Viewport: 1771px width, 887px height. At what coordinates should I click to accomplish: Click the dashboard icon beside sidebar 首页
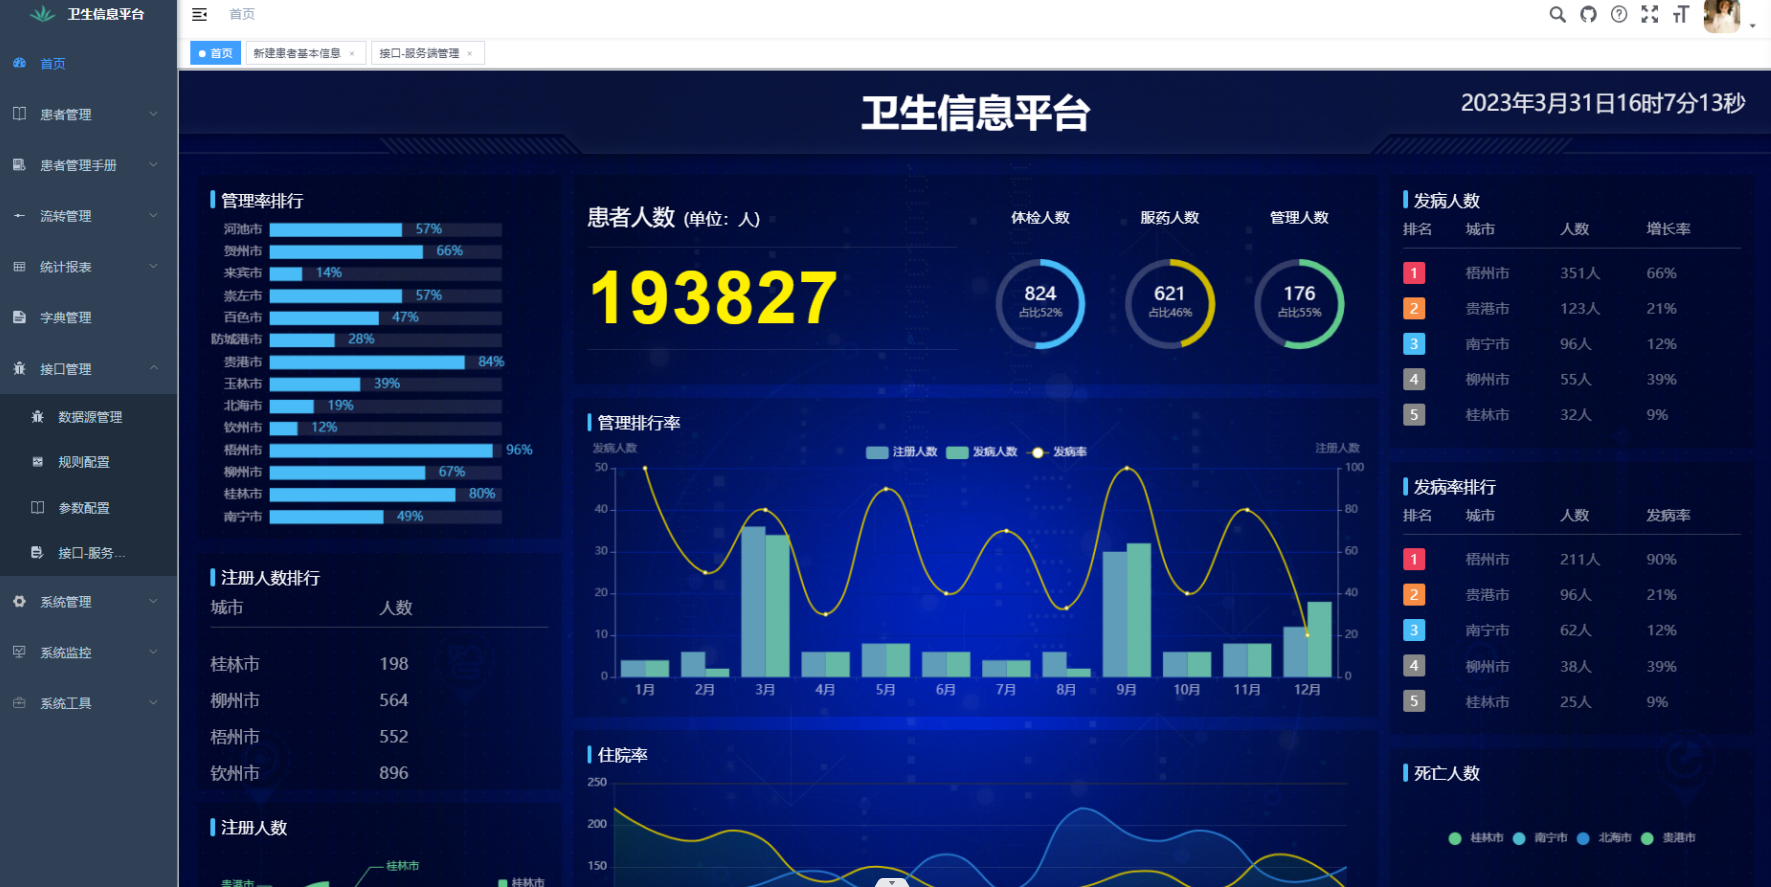click(19, 63)
